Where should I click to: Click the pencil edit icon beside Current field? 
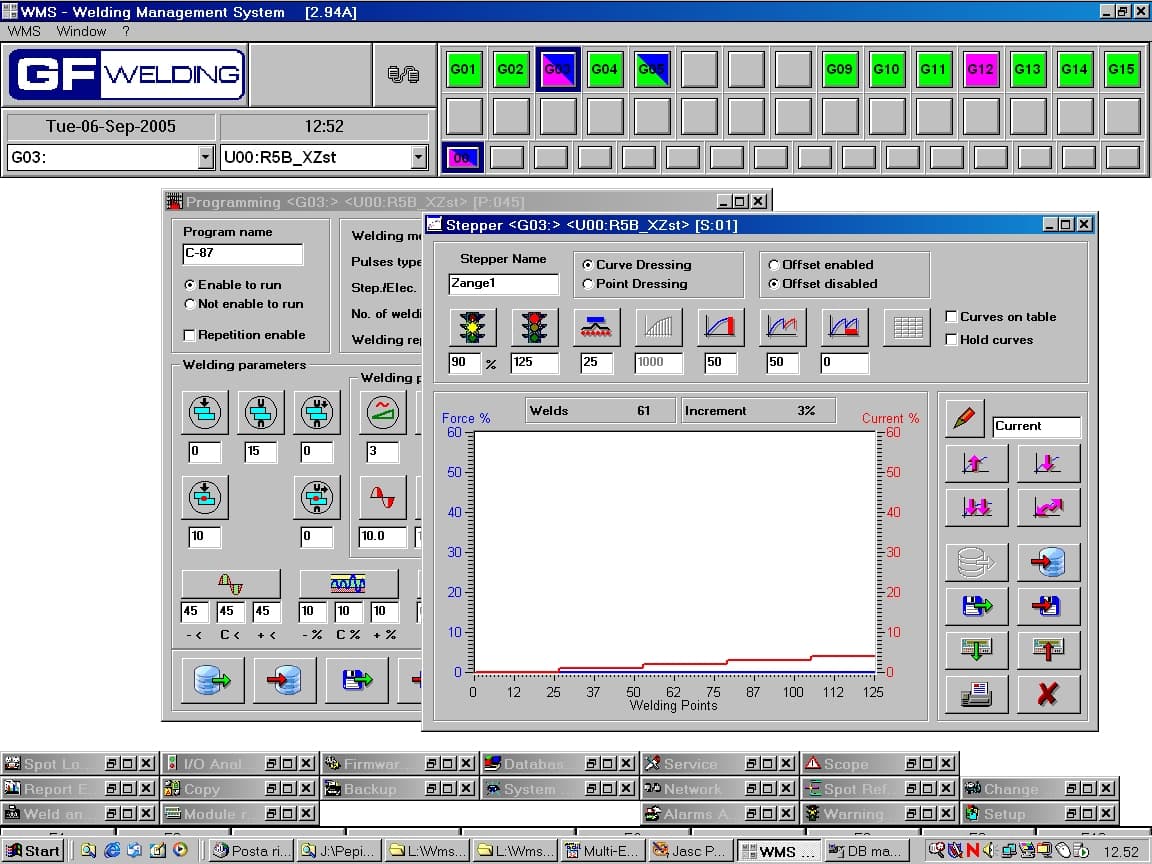[x=964, y=419]
